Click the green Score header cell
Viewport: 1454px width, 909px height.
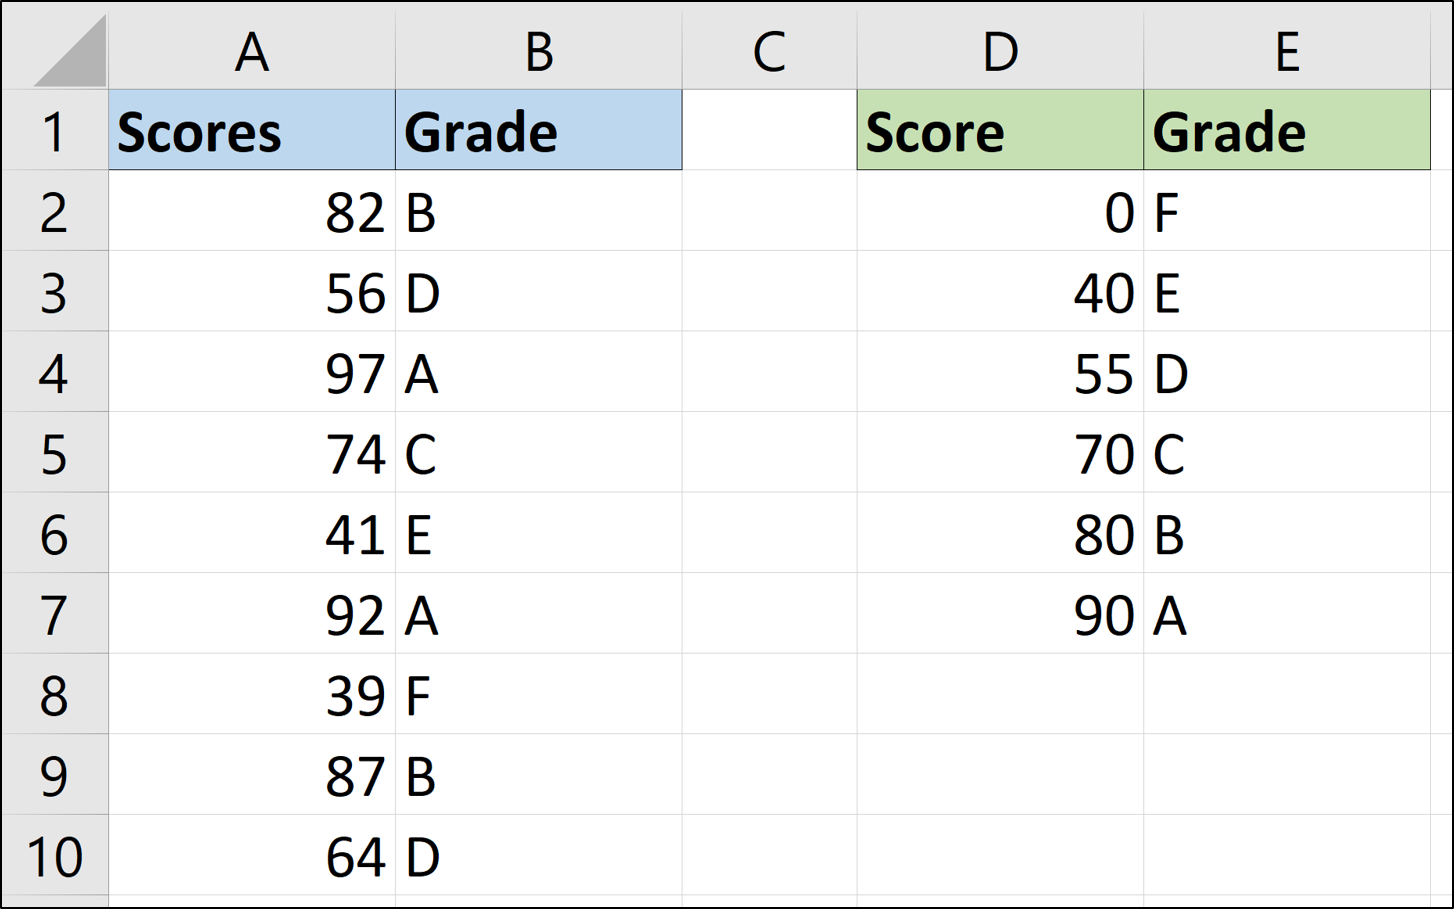pyautogui.click(x=1000, y=132)
